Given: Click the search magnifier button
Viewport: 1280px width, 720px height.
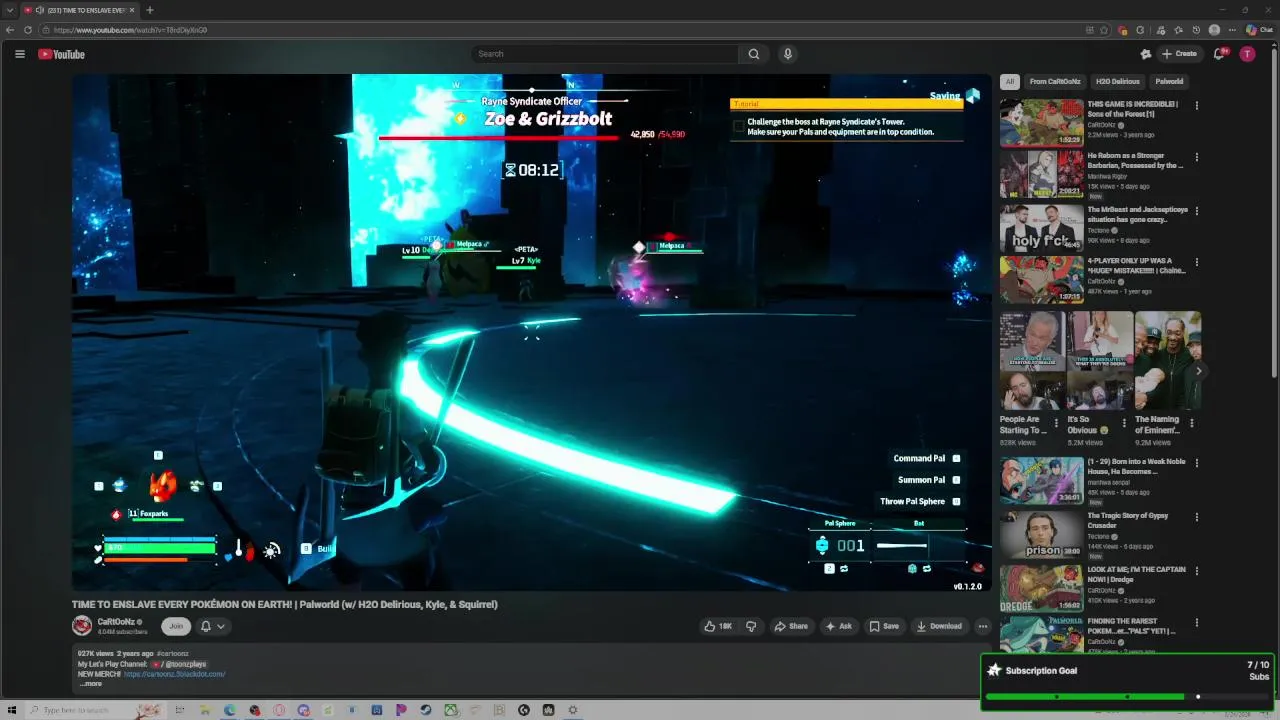Looking at the screenshot, I should 754,54.
